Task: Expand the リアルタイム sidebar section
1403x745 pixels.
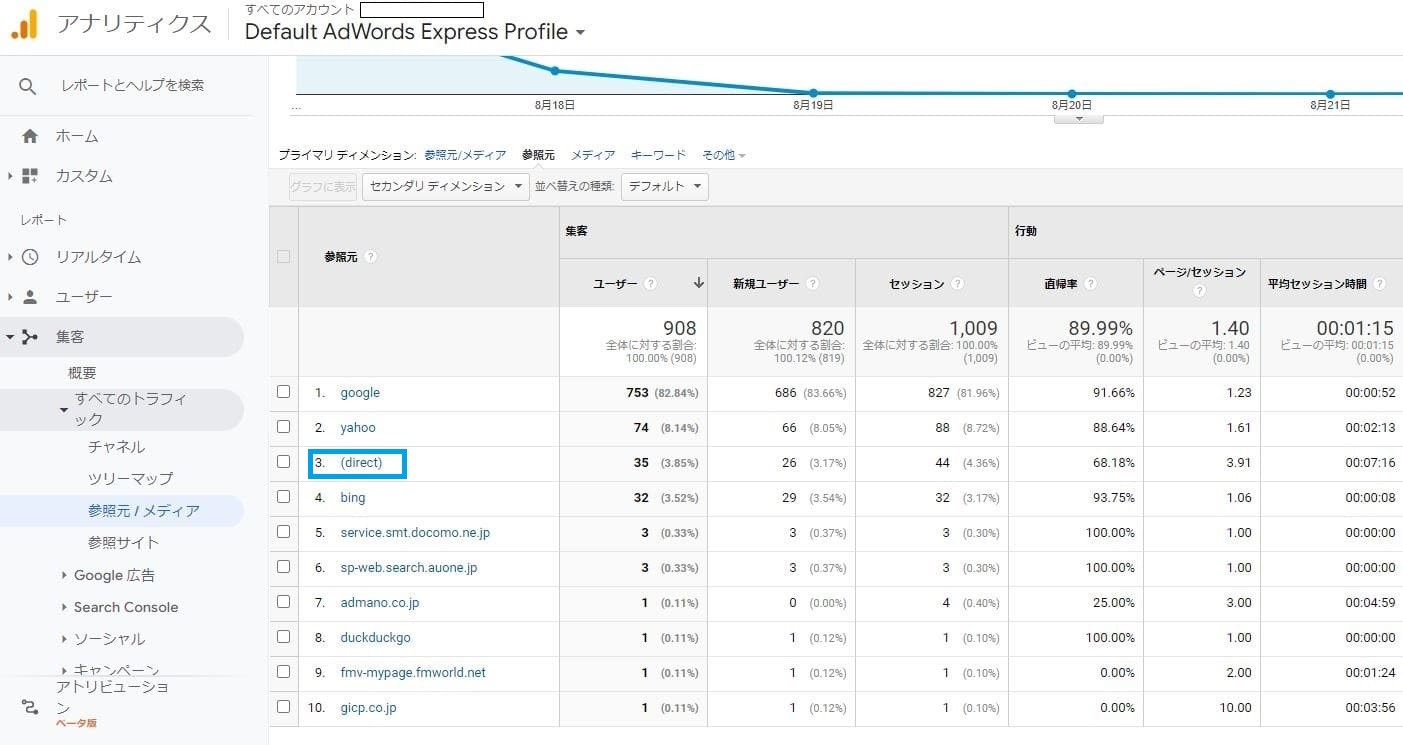Action: click(10, 257)
